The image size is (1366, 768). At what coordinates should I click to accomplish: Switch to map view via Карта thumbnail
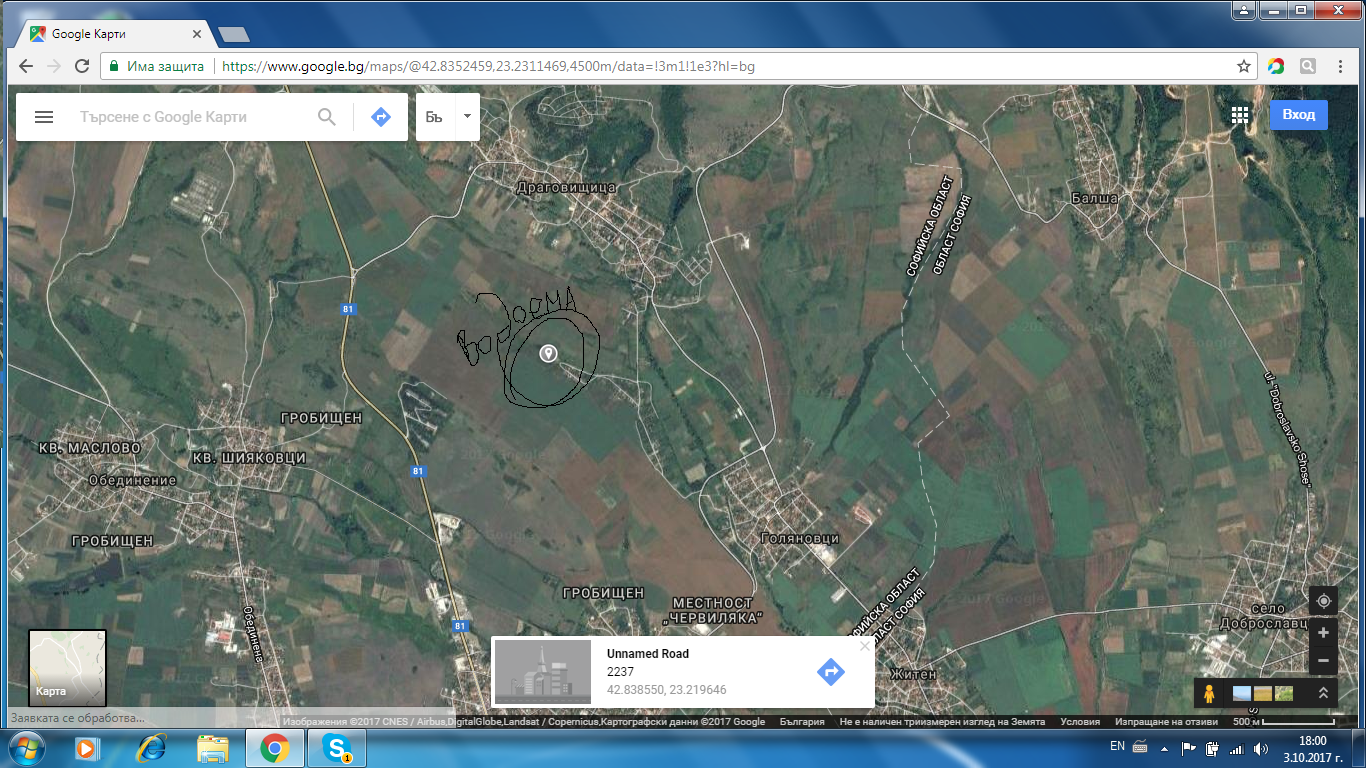coord(67,667)
